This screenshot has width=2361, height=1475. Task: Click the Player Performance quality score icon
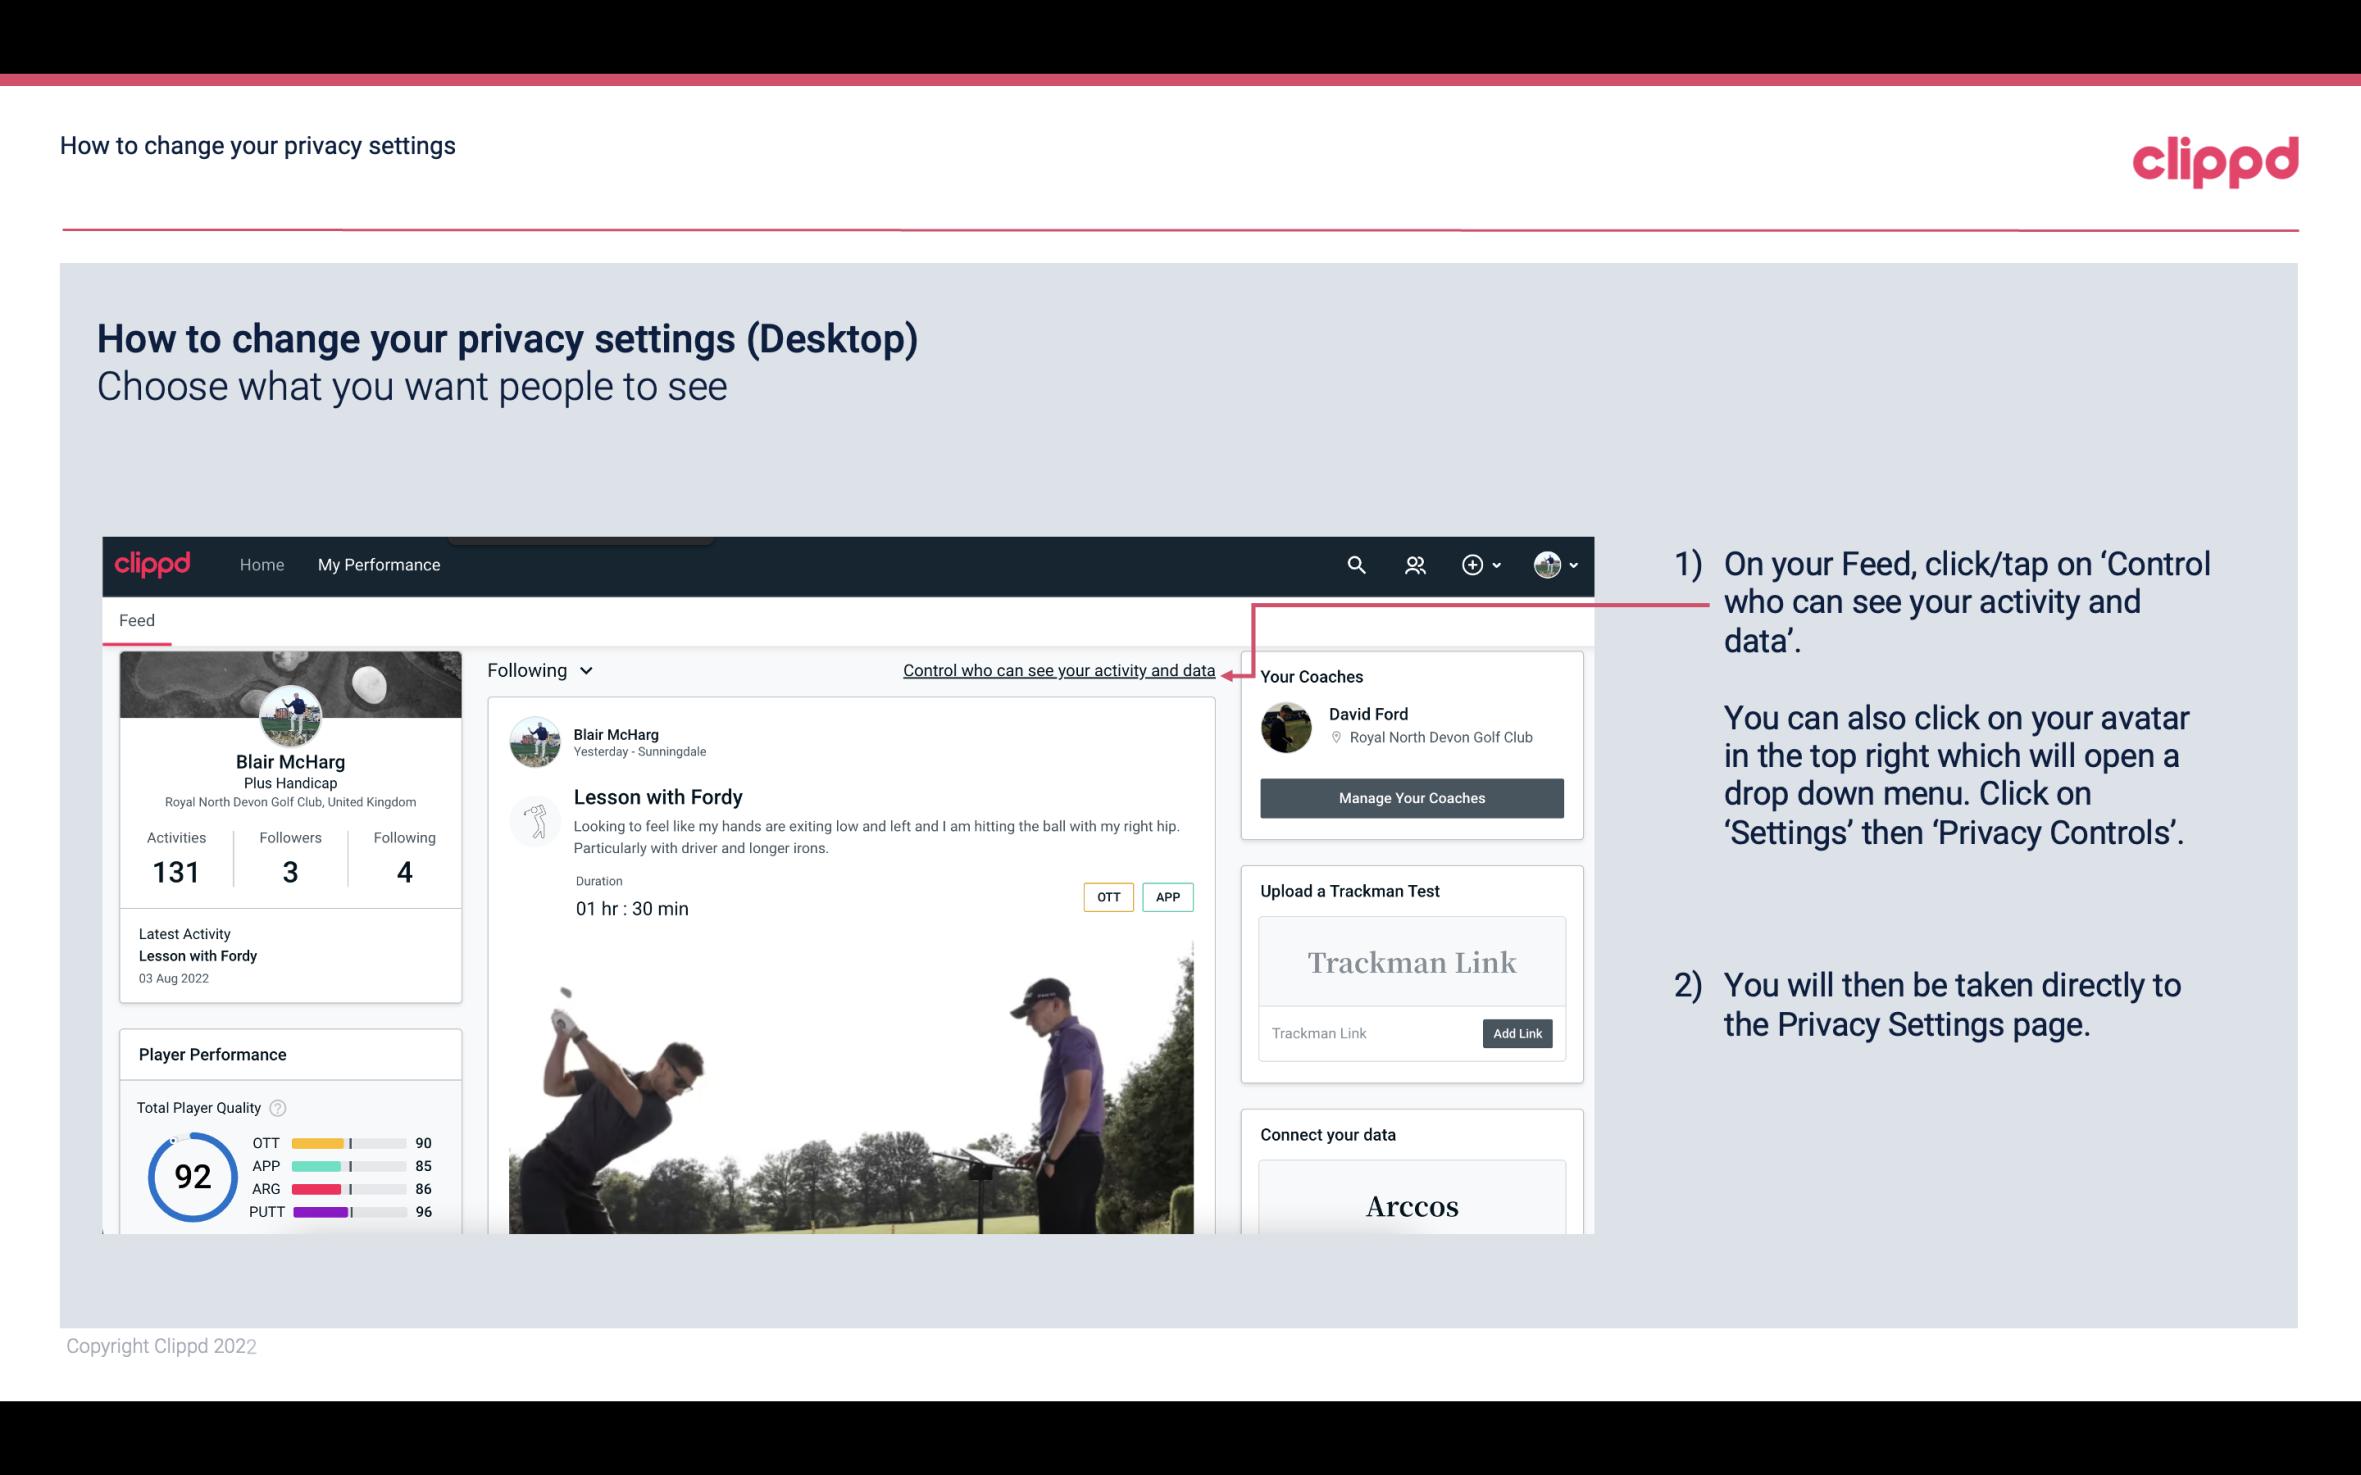coord(277,1106)
